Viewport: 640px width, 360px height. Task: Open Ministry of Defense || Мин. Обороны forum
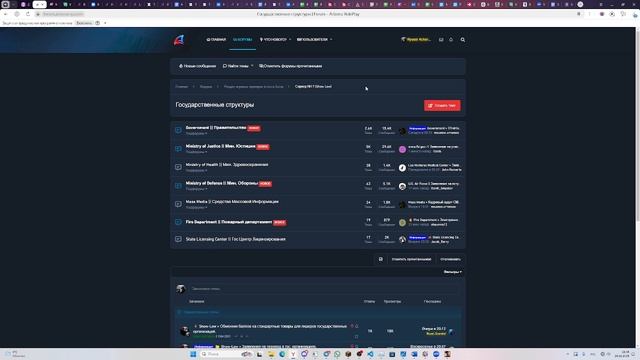point(222,183)
